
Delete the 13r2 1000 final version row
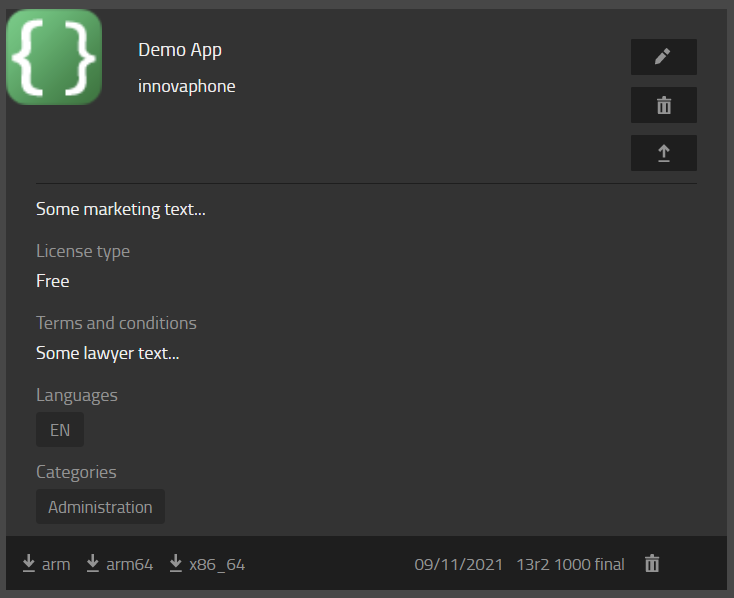(652, 564)
